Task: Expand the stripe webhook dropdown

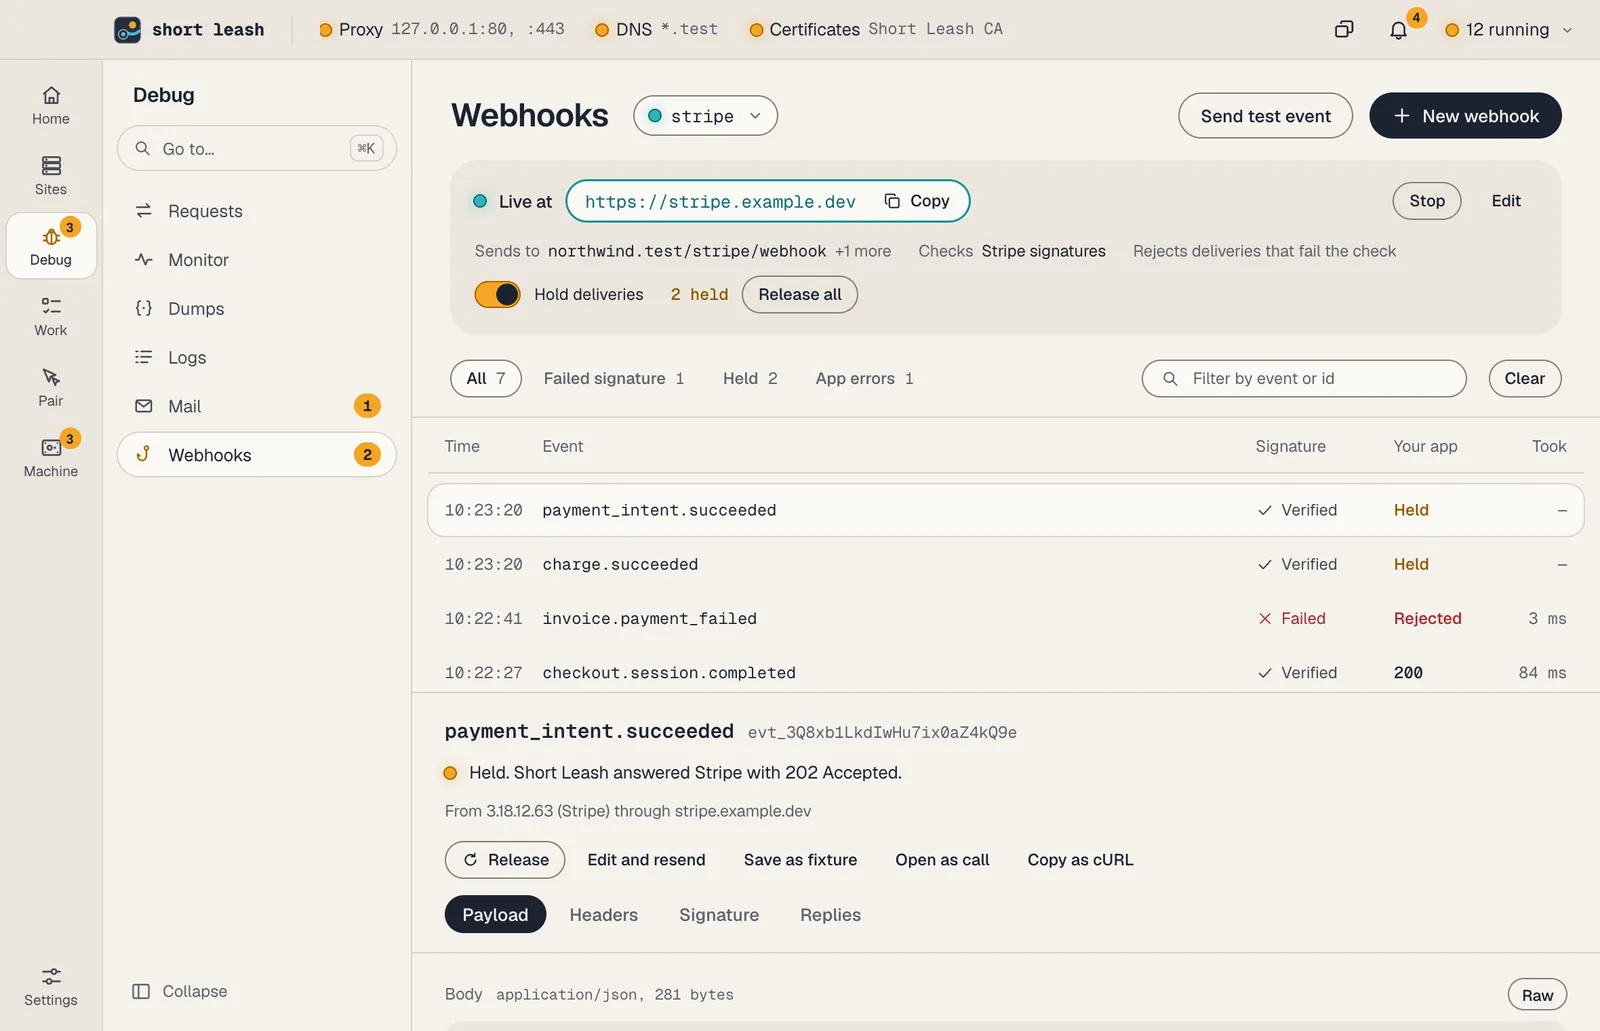Action: click(705, 116)
